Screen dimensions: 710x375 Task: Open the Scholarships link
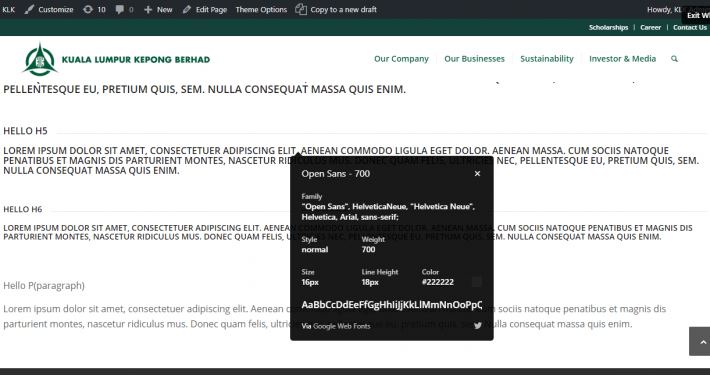[608, 28]
